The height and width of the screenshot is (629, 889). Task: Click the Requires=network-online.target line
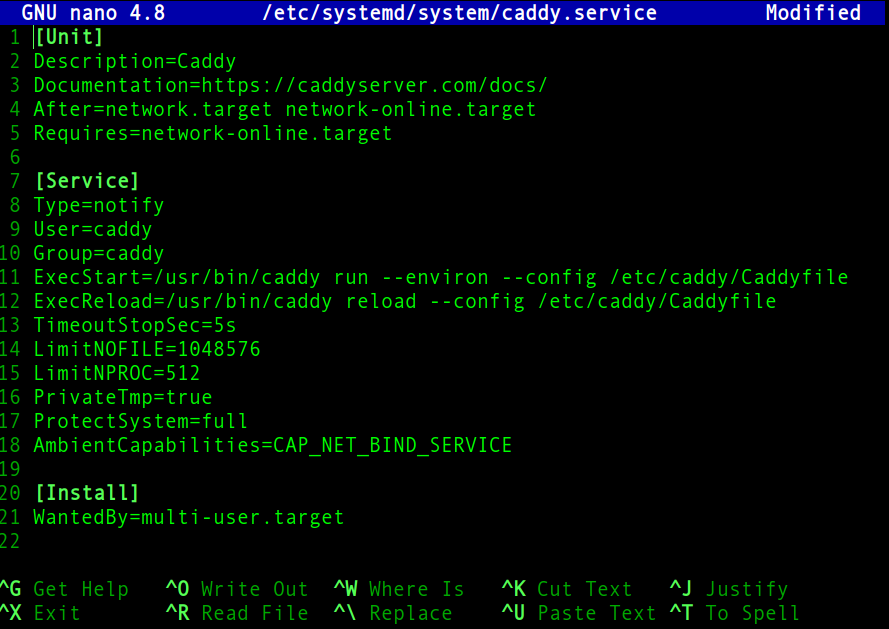pyautogui.click(x=213, y=133)
